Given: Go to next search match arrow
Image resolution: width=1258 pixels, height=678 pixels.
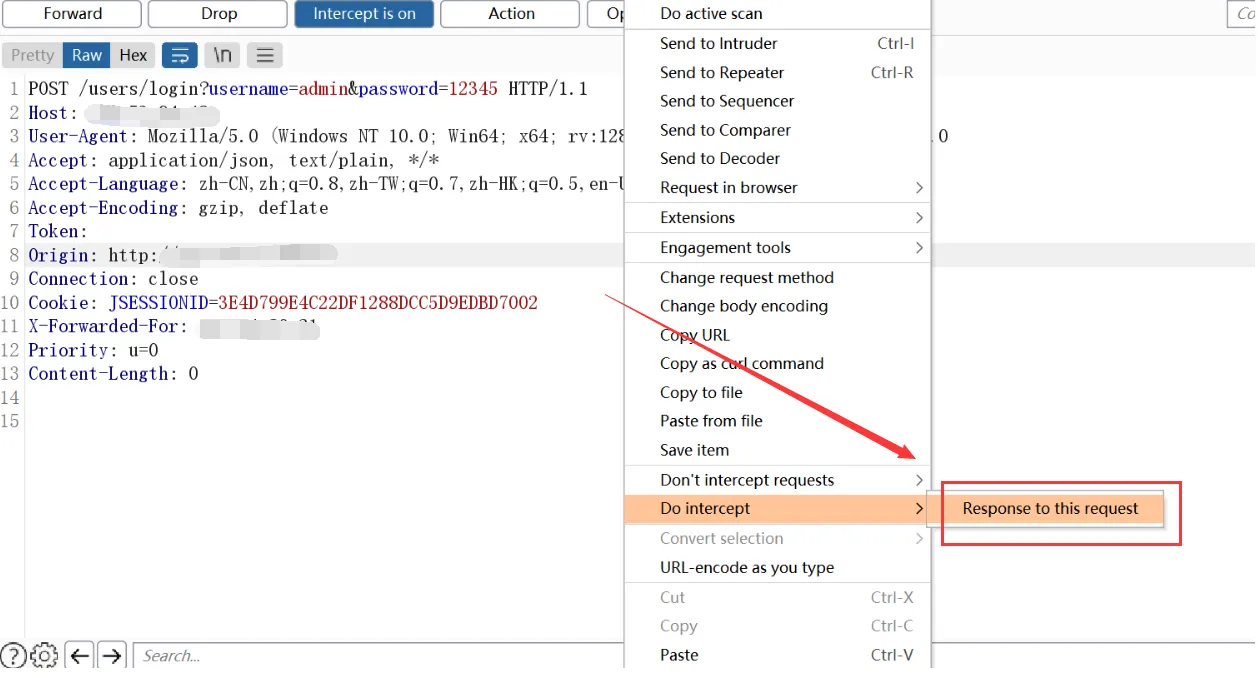Looking at the screenshot, I should (x=112, y=656).
